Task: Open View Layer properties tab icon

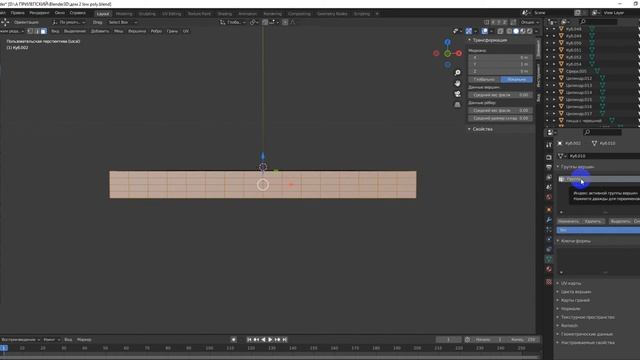Action: [x=549, y=177]
